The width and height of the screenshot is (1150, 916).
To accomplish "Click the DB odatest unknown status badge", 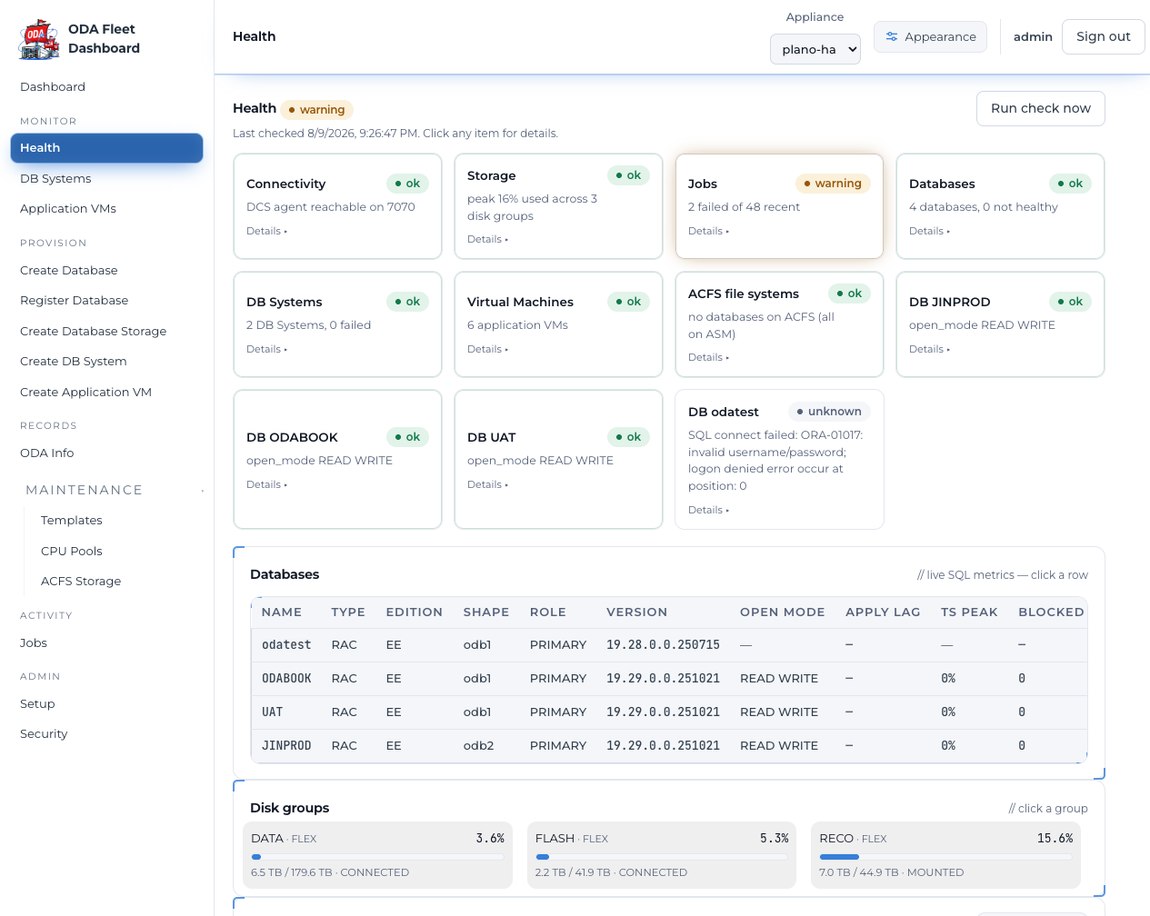I will click(829, 411).
